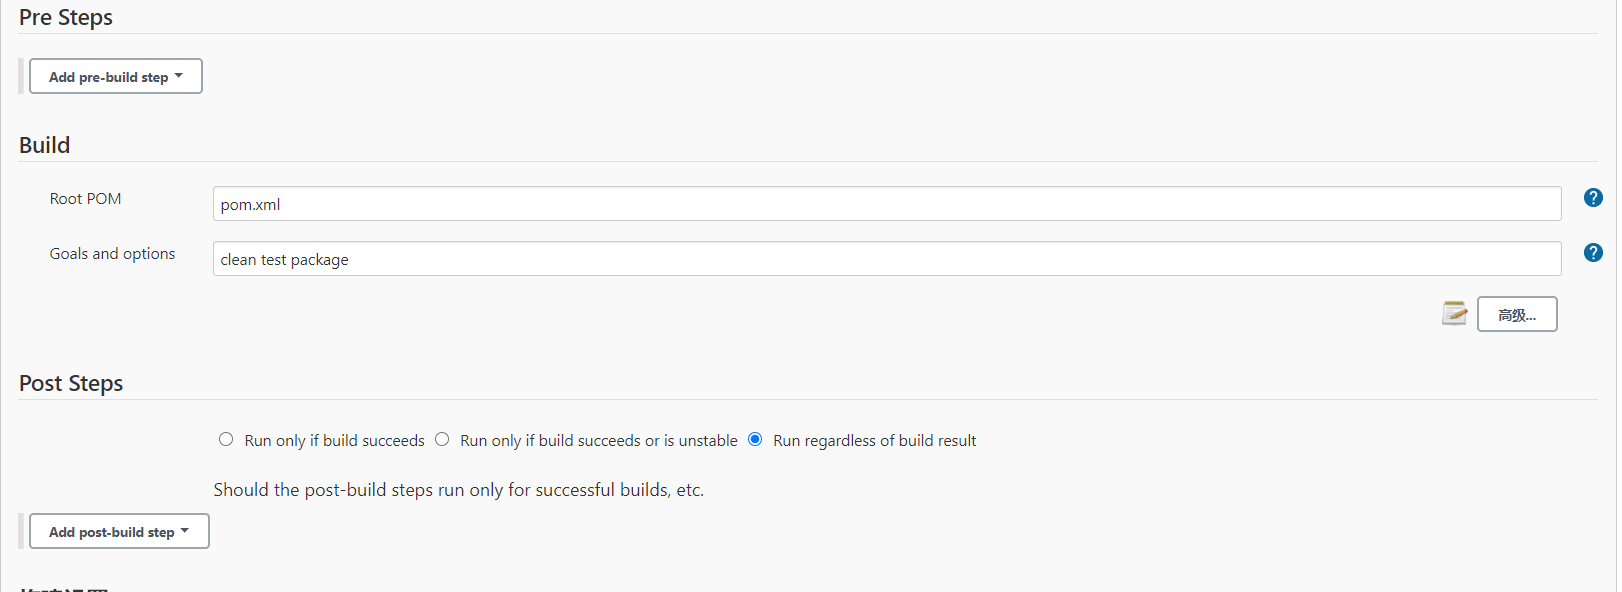Screen dimensions: 1622x592
Task: Click the Goals field with clean test package
Action: click(887, 259)
